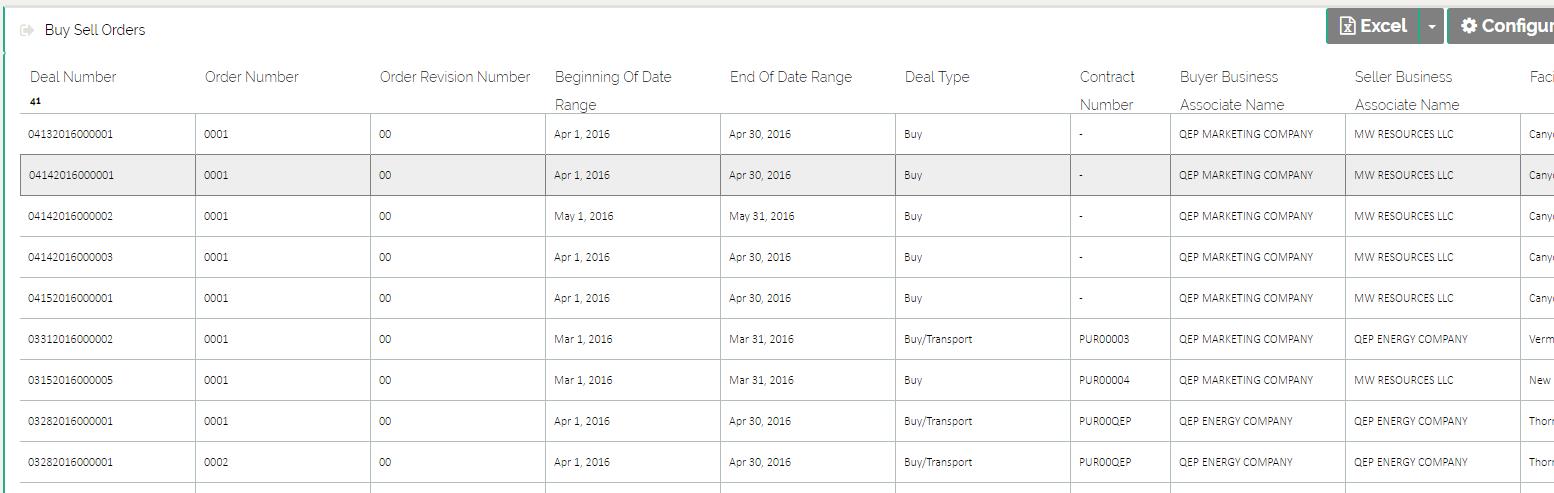Select the row for deal 04152016000001
The width and height of the screenshot is (1554, 493).
coord(71,299)
